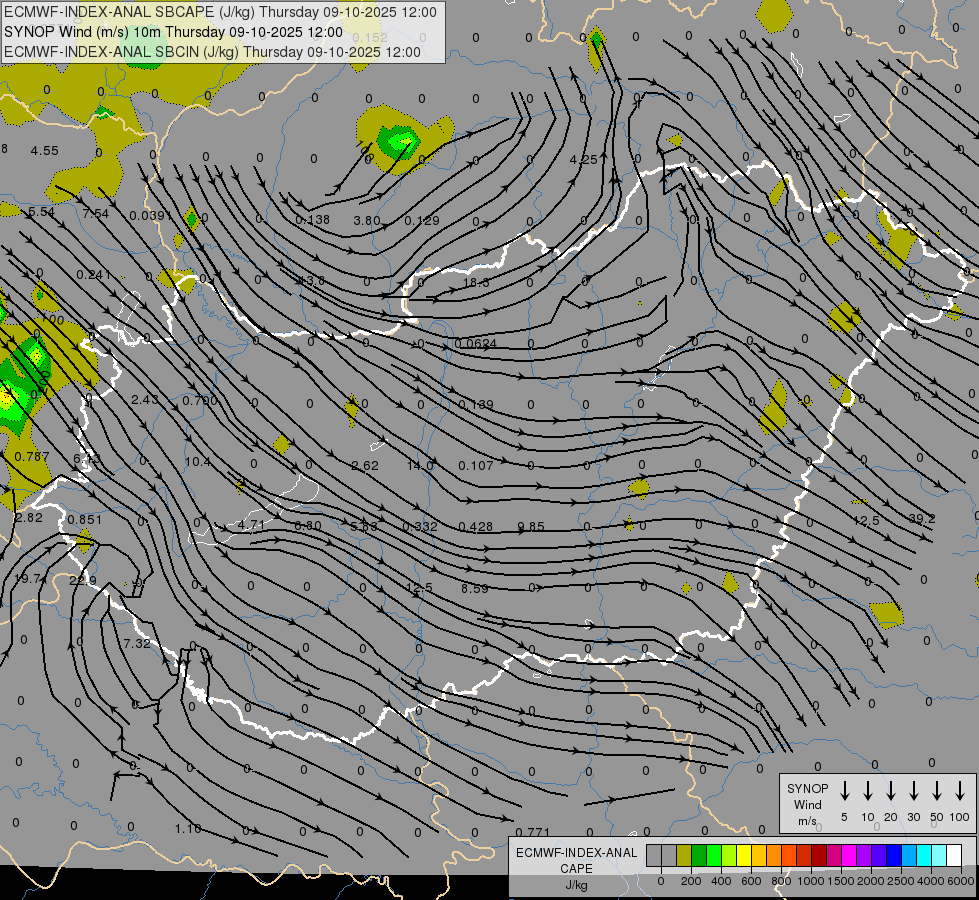This screenshot has width=979, height=900.
Task: Click the map value 0.787
Action: [31, 456]
